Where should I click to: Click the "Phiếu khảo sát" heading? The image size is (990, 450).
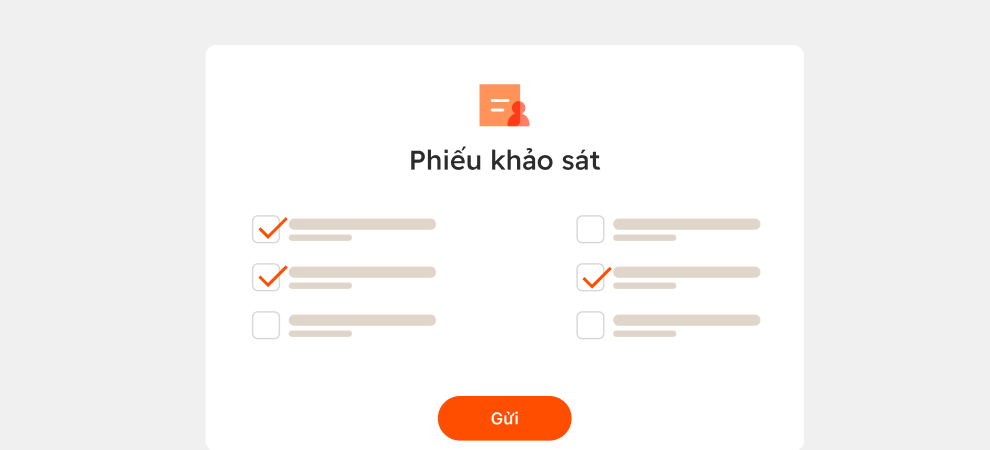point(504,160)
